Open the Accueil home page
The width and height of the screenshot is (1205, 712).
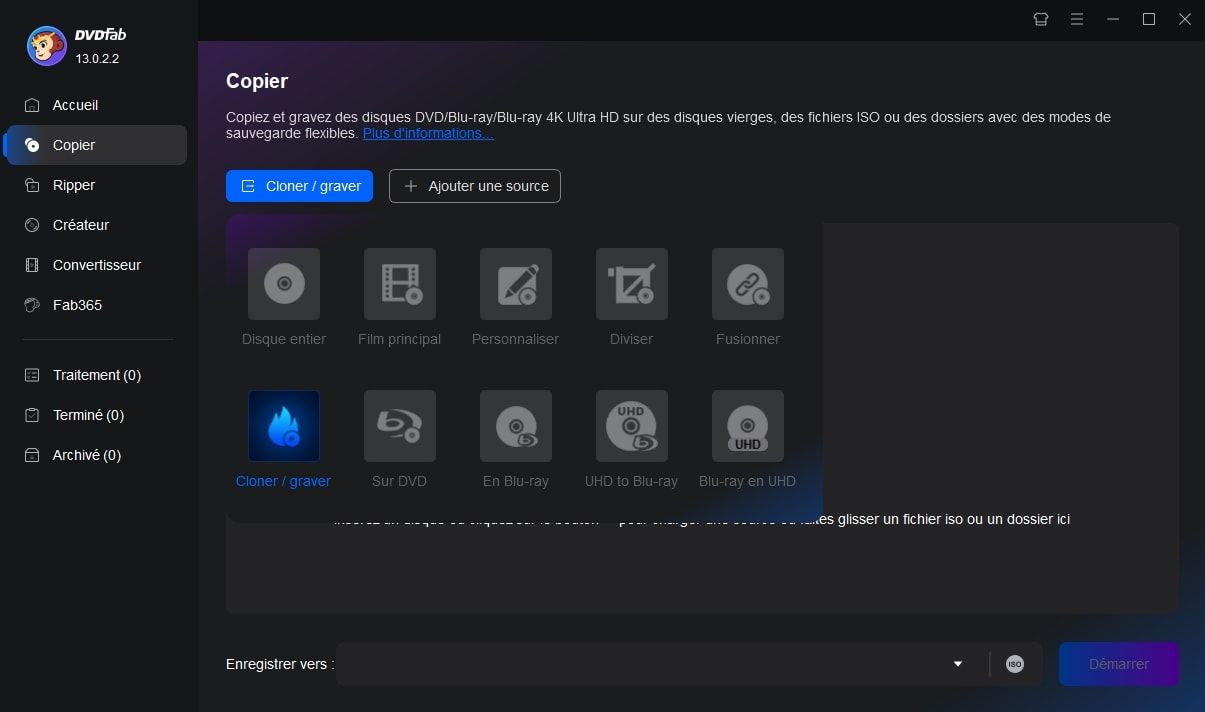tap(96, 105)
